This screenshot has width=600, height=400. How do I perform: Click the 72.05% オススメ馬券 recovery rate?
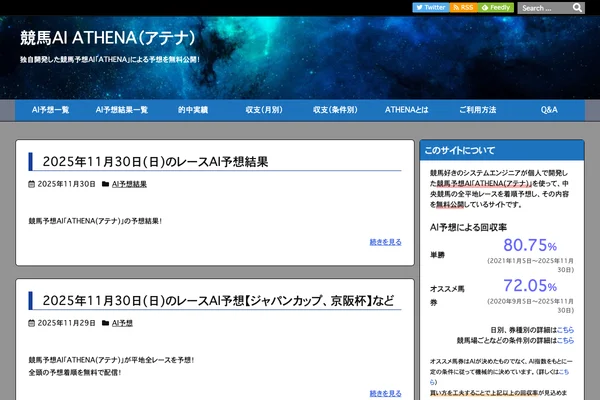(530, 286)
